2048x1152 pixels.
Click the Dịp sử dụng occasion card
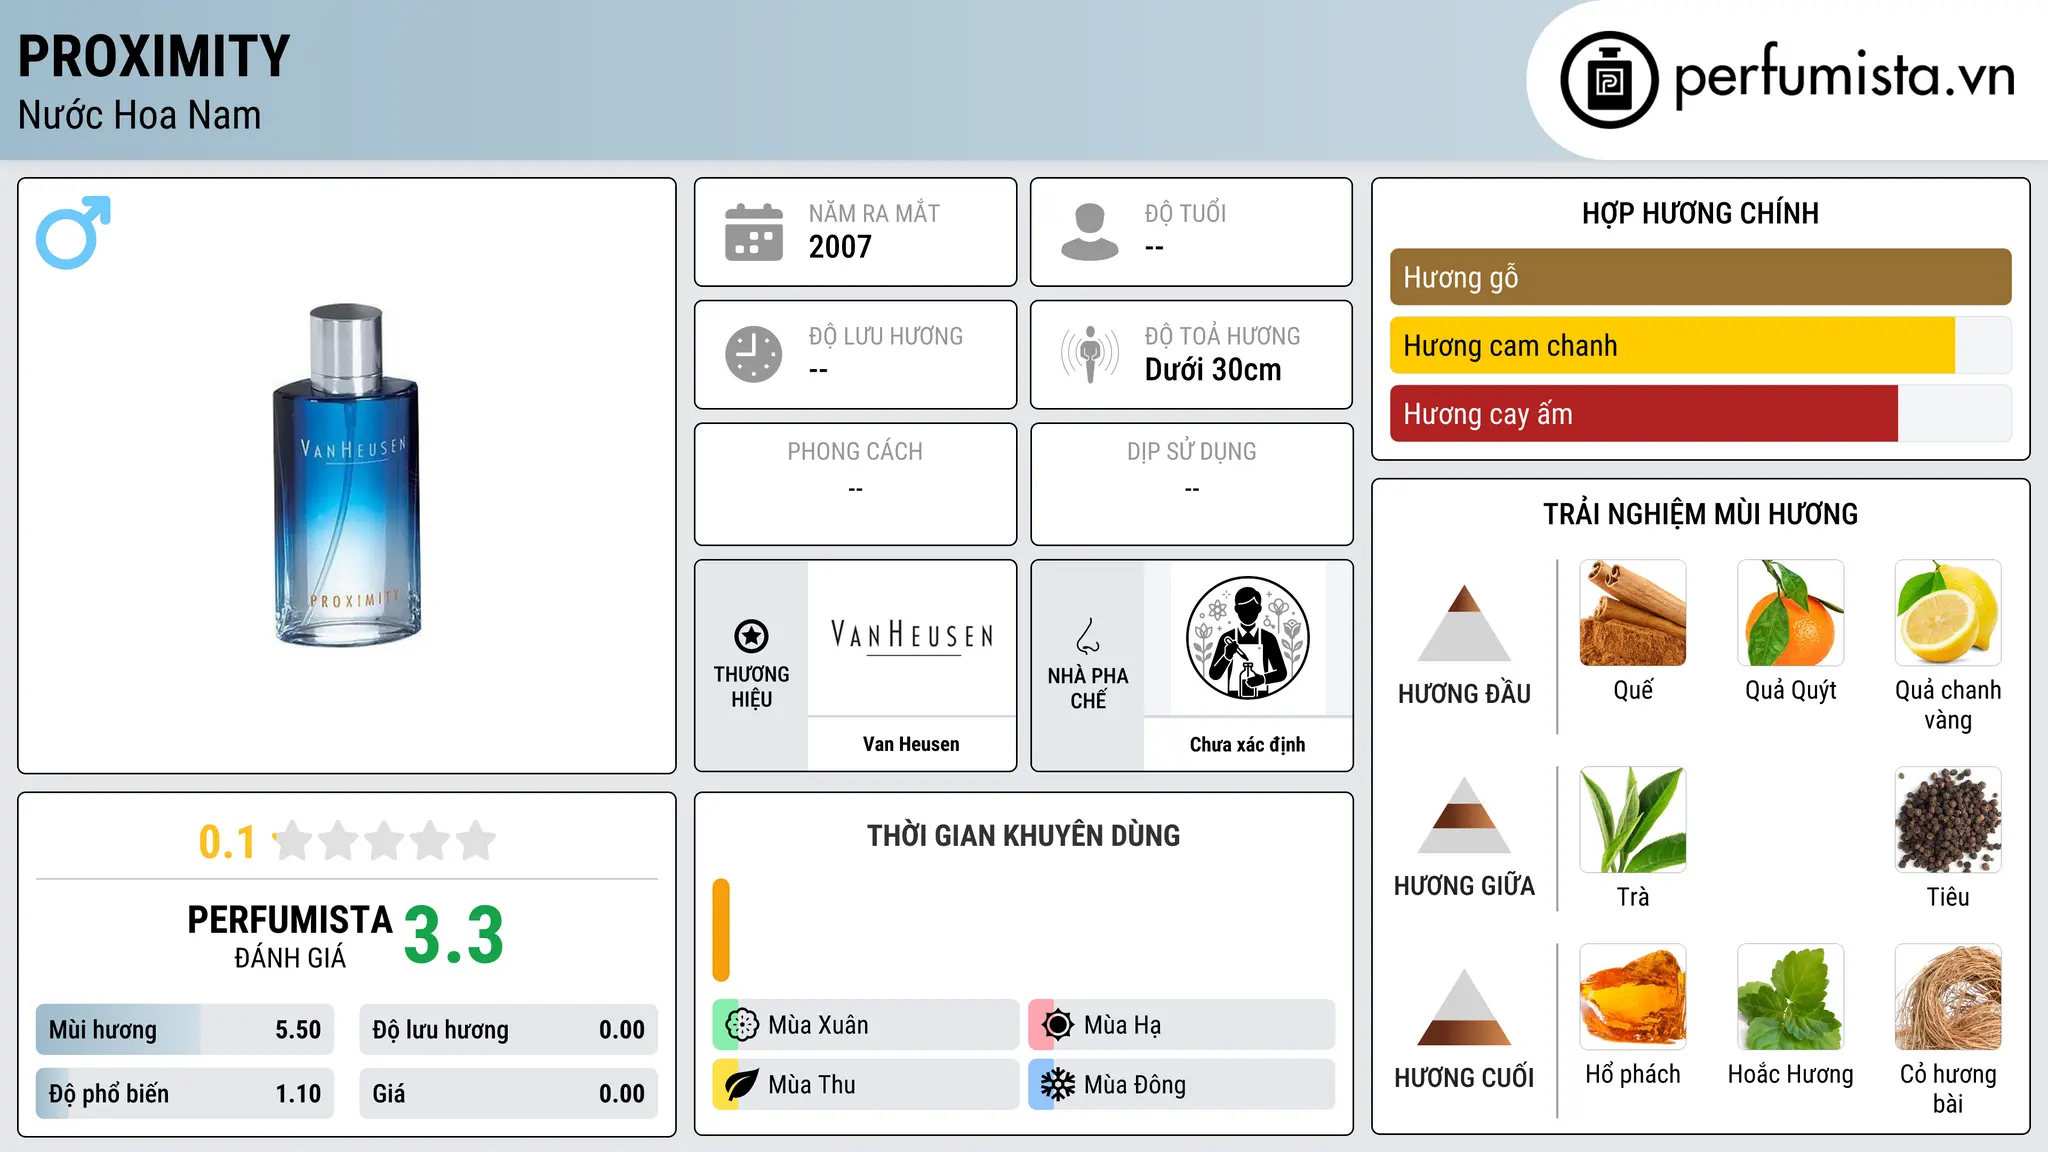(1191, 484)
